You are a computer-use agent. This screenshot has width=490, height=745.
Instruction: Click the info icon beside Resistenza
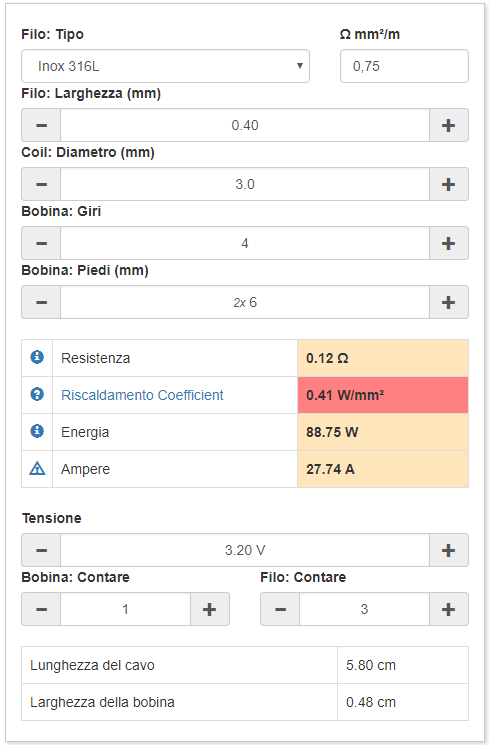point(37,357)
